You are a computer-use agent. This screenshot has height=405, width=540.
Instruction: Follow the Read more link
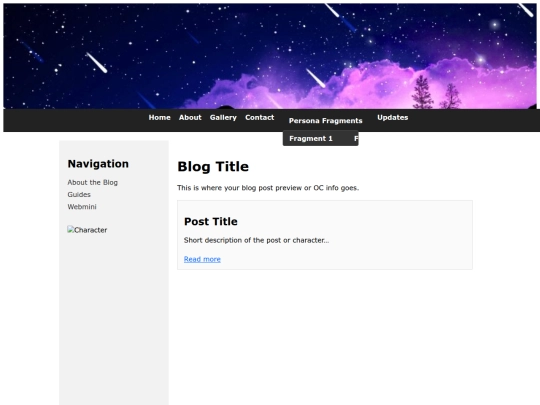[202, 259]
